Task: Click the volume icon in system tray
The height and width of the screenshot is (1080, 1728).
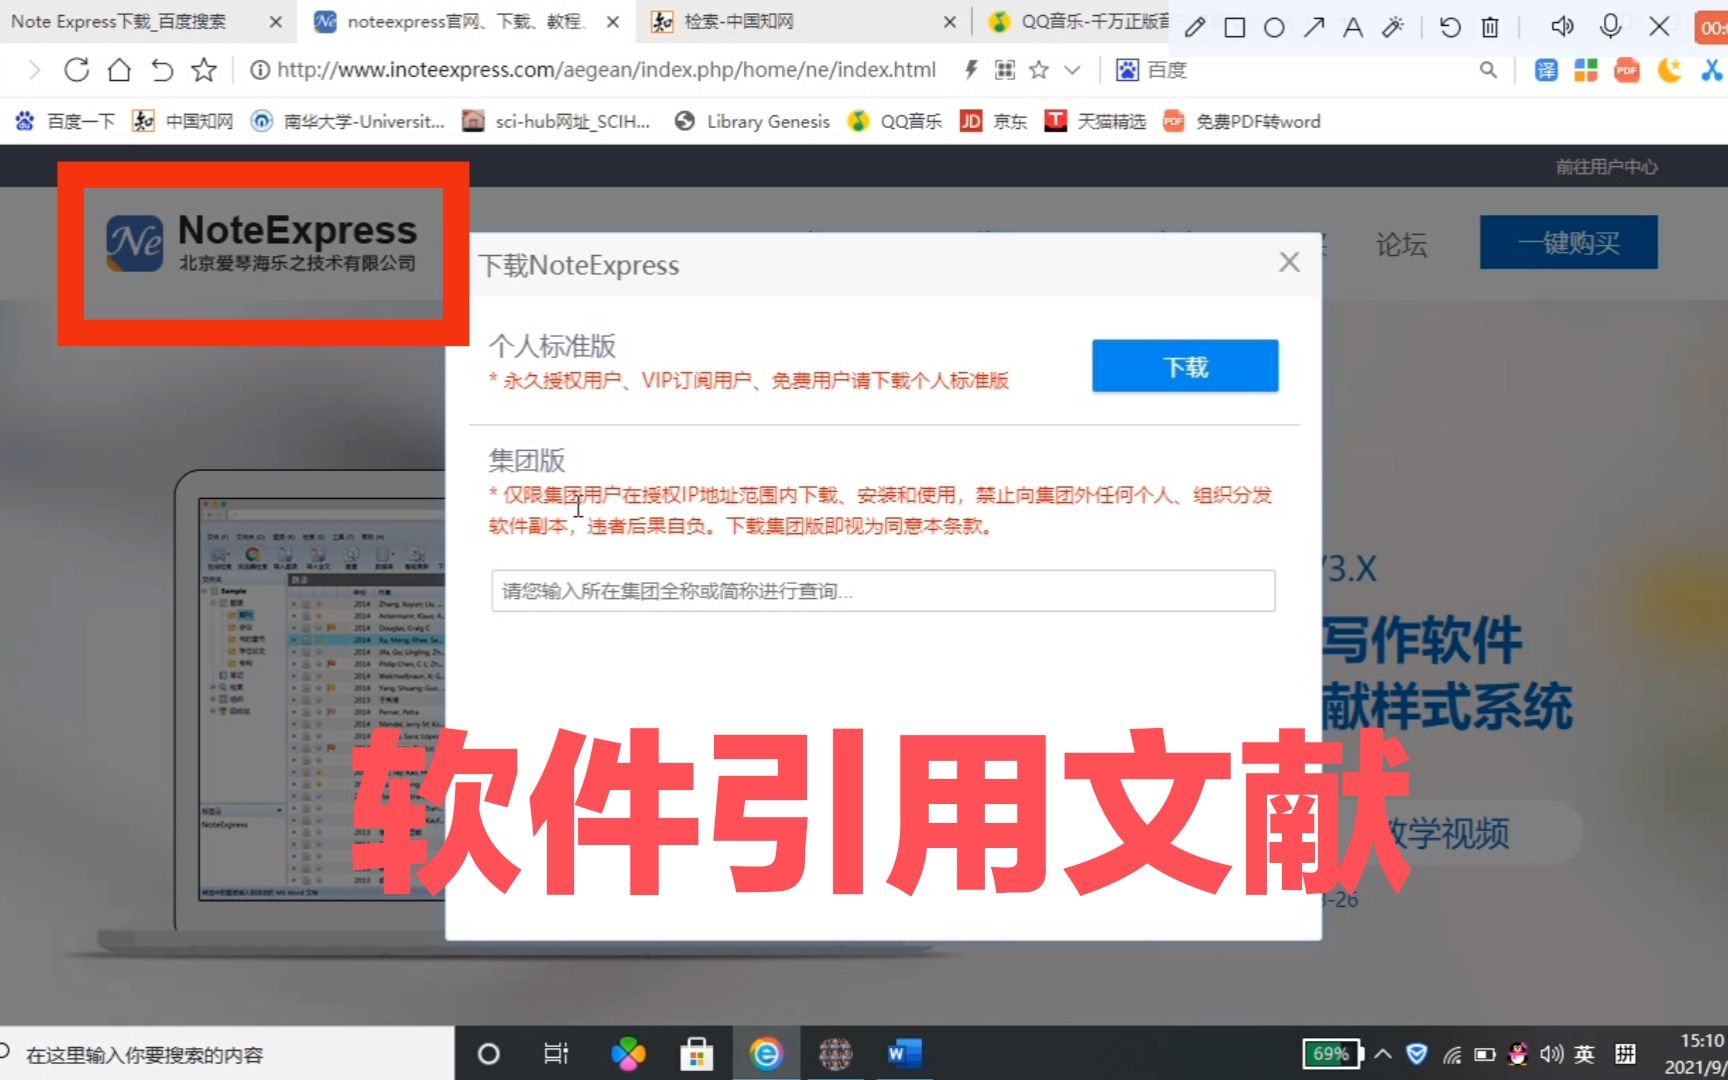Action: point(1551,1054)
